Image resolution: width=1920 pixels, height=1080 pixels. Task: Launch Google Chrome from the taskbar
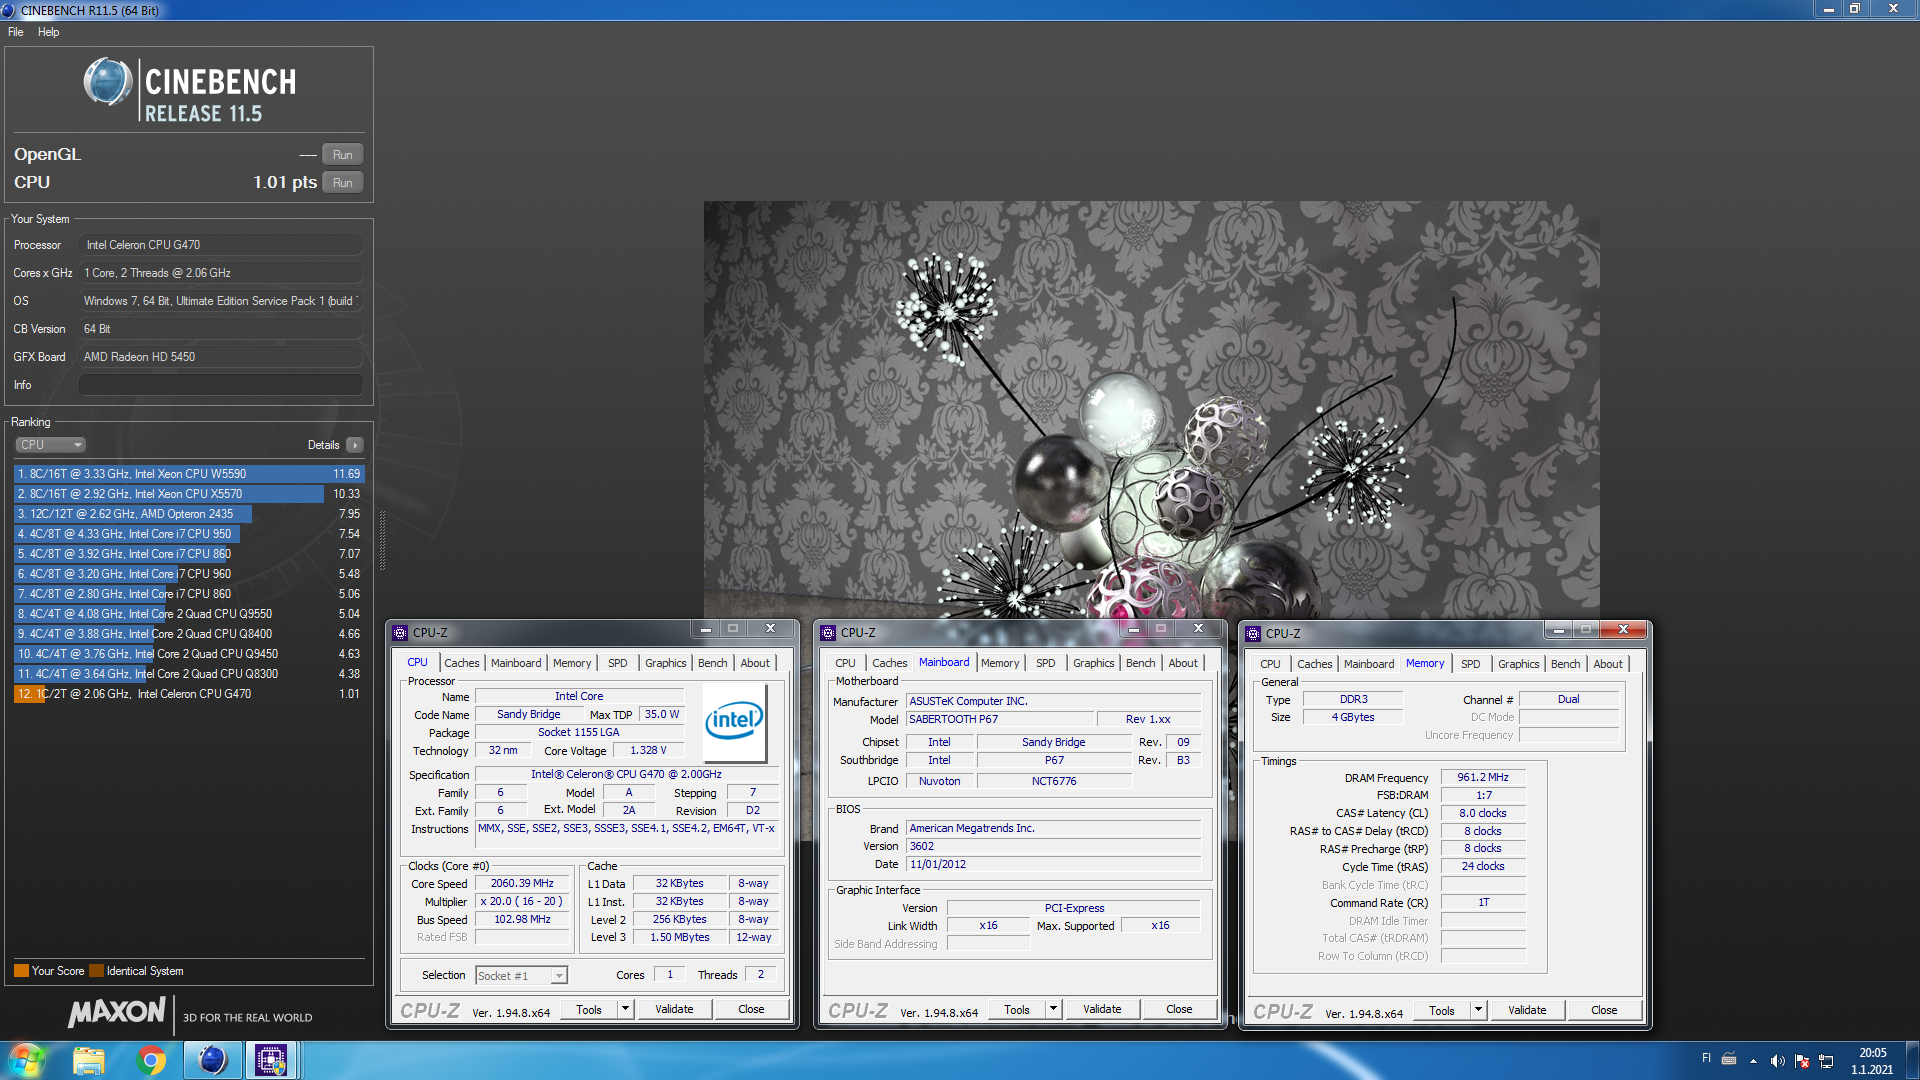pyautogui.click(x=151, y=1060)
